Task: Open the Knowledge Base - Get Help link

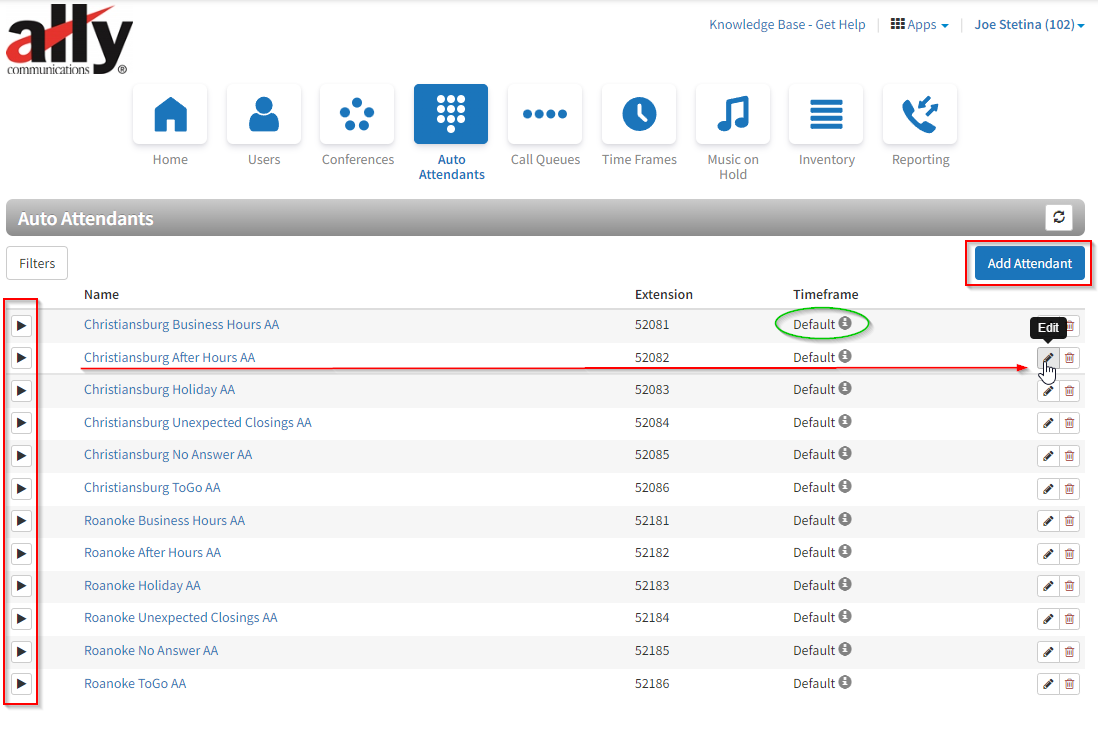Action: [x=787, y=25]
